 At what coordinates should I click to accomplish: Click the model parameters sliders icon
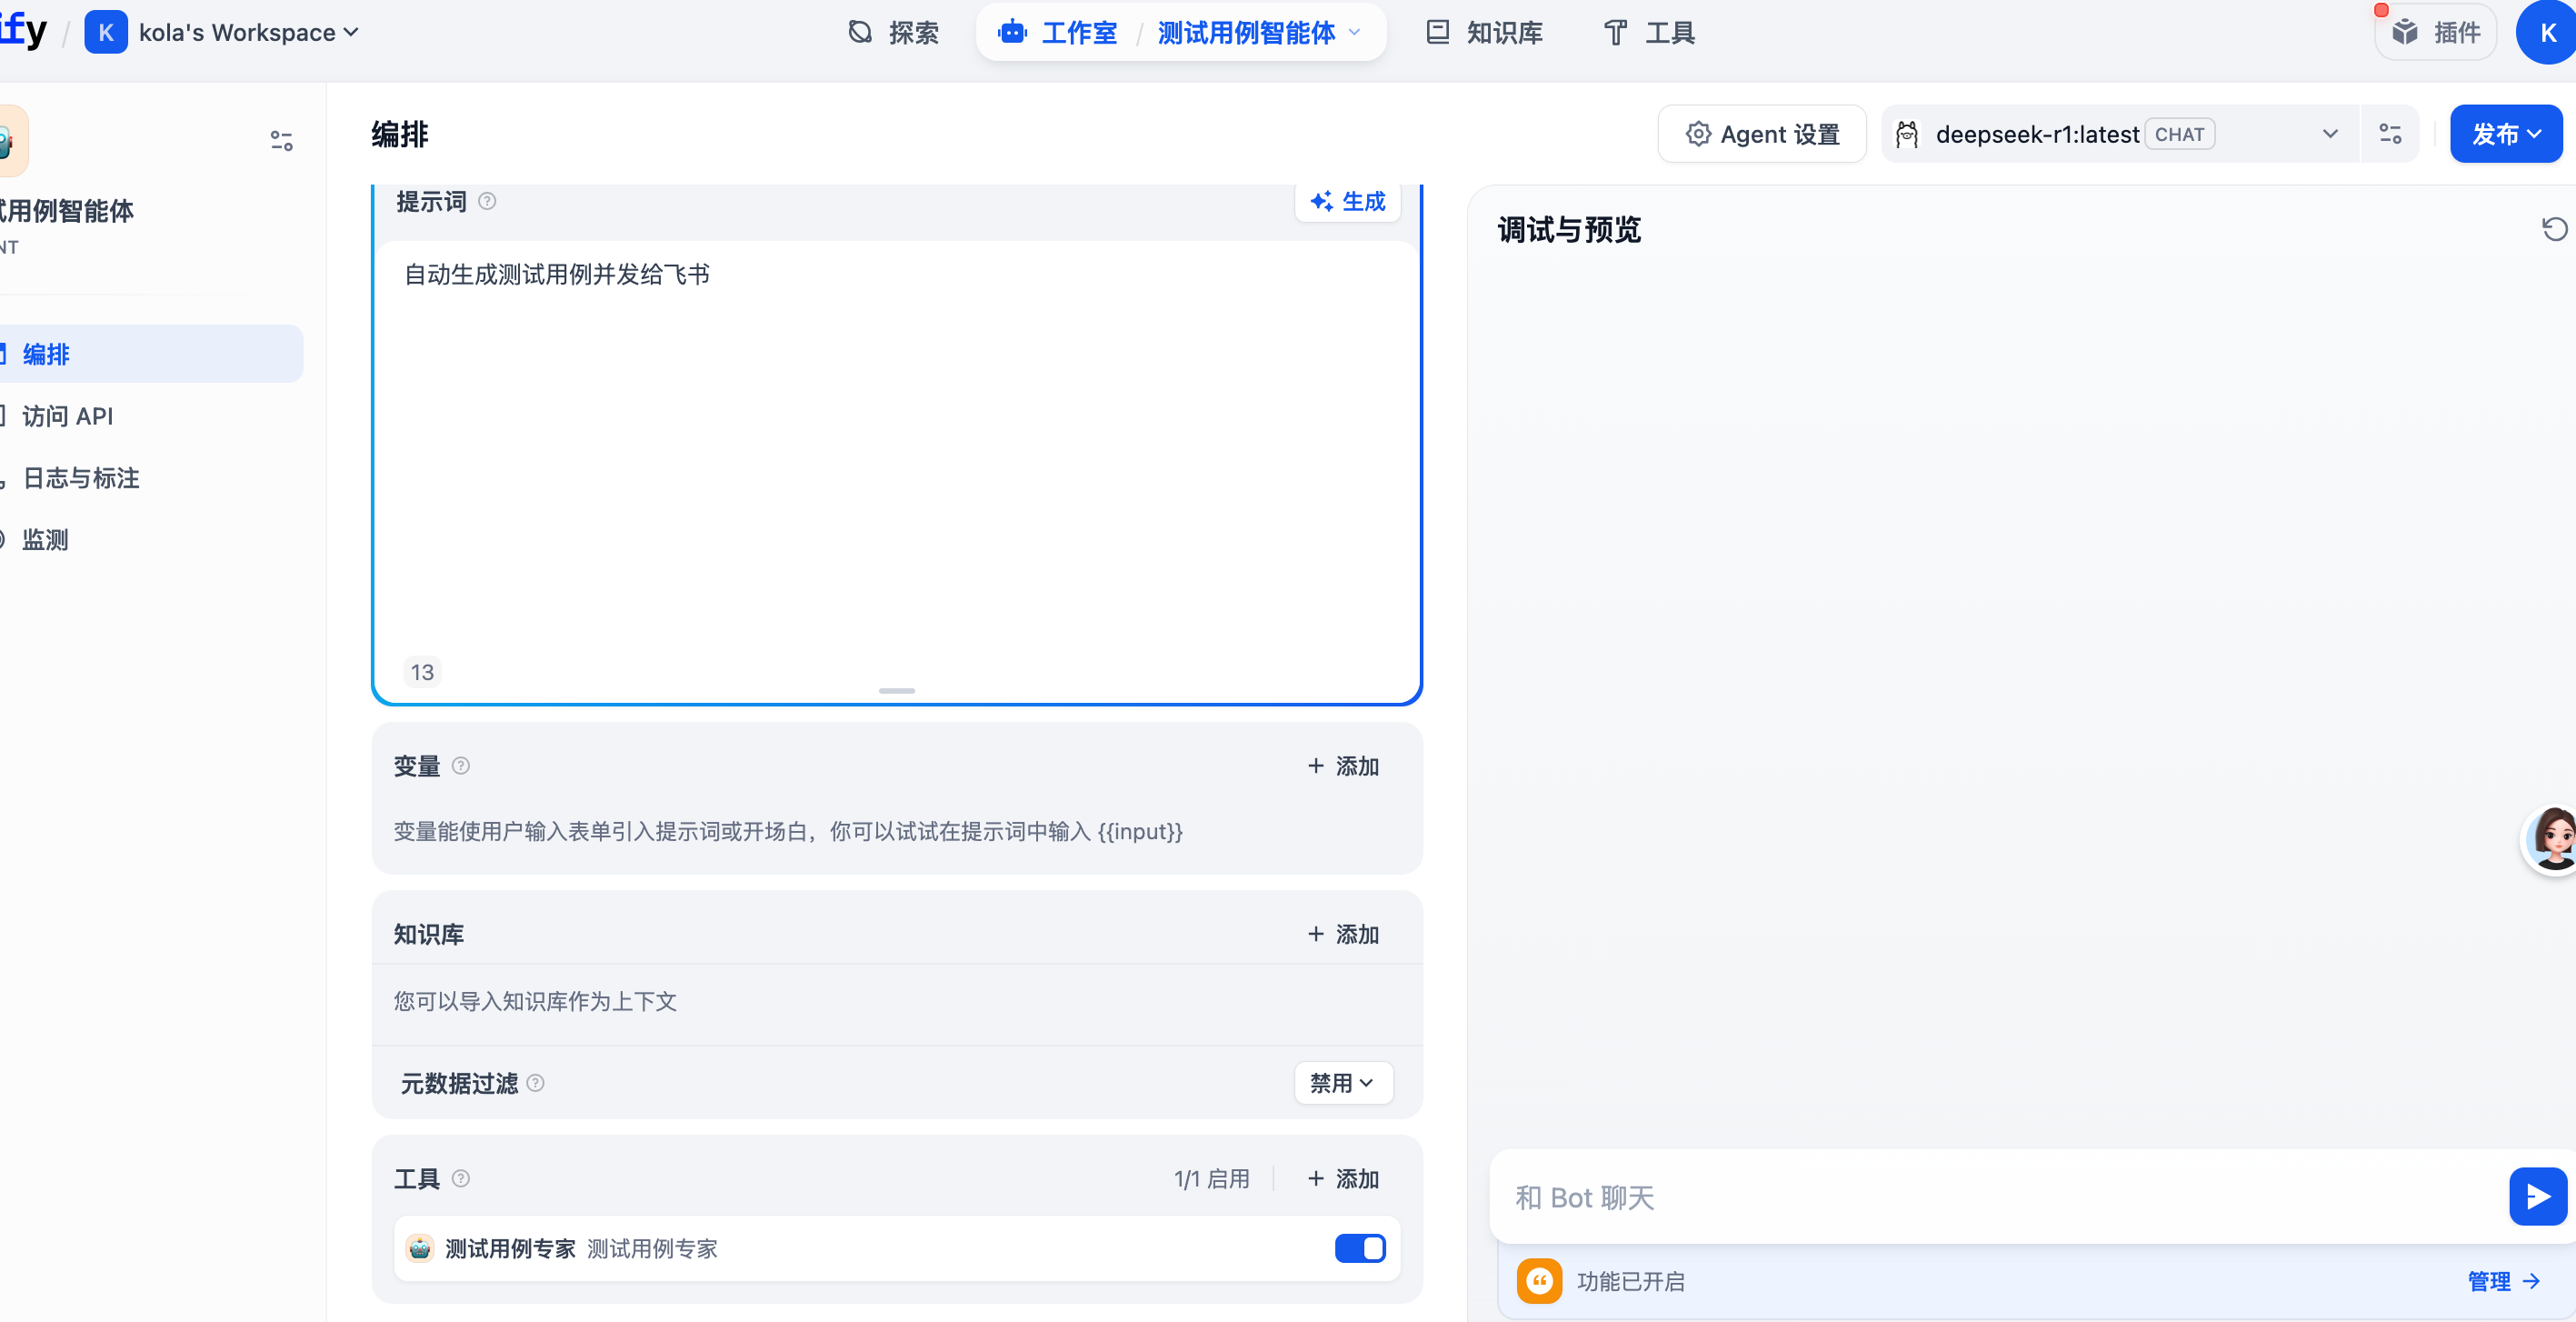pos(2390,134)
